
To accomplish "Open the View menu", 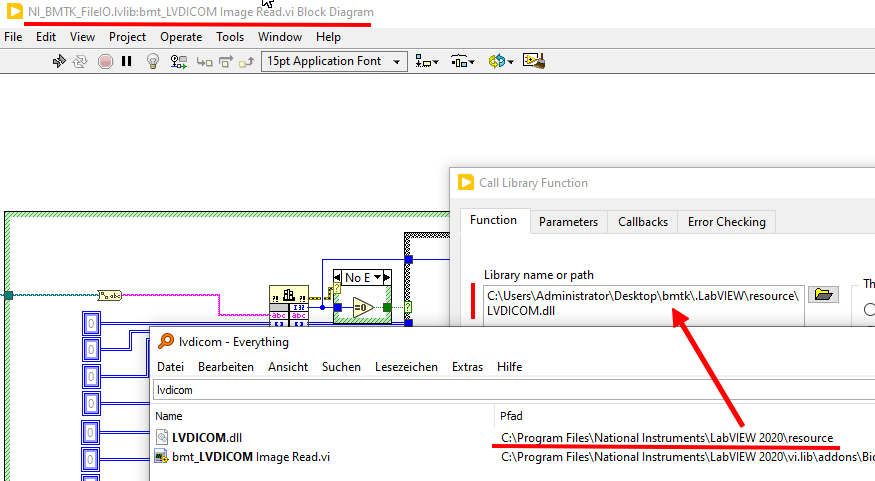I will 82,37.
